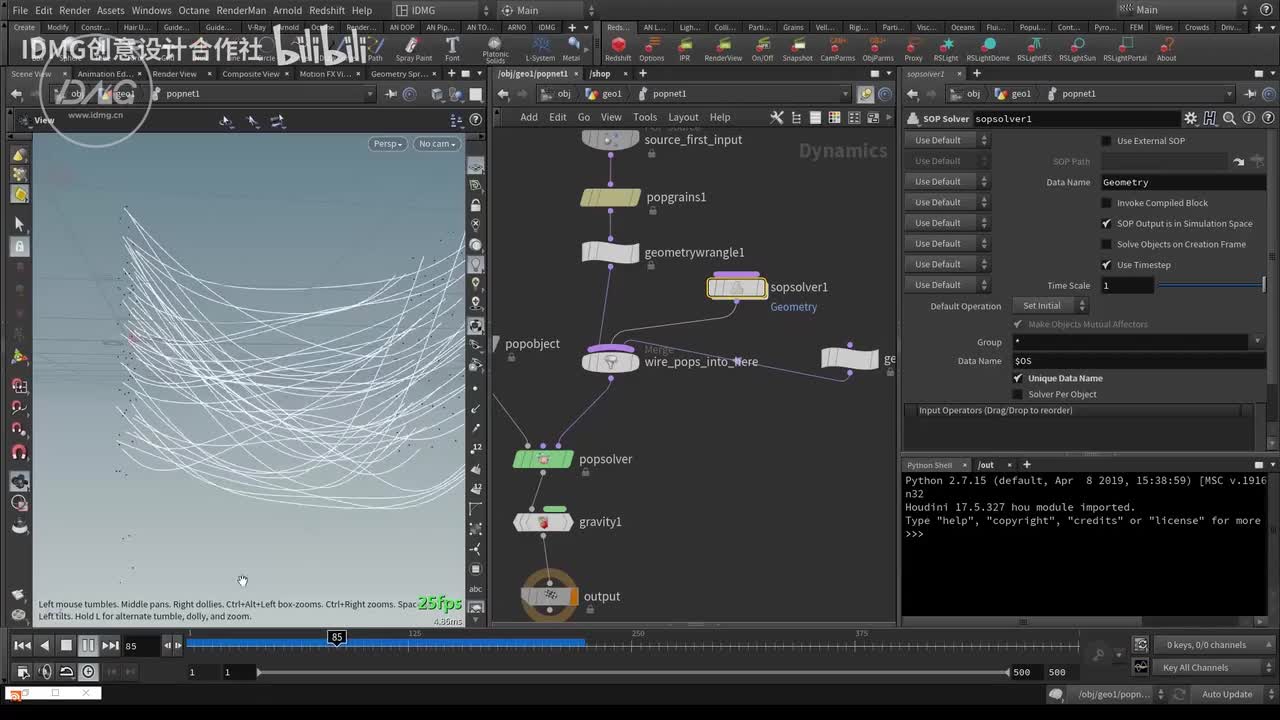This screenshot has width=1280, height=720.
Task: Pause the timeline playback
Action: [x=88, y=645]
